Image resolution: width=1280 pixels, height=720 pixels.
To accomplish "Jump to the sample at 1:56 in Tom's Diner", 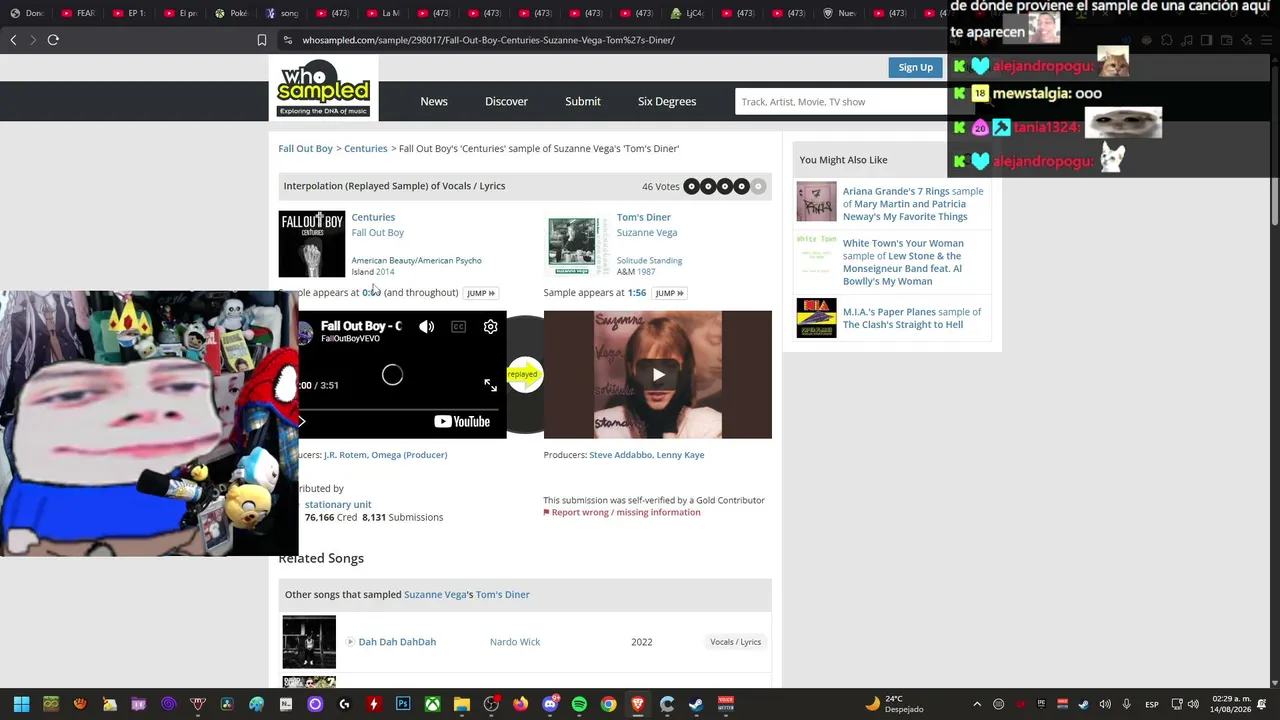I will [x=669, y=293].
